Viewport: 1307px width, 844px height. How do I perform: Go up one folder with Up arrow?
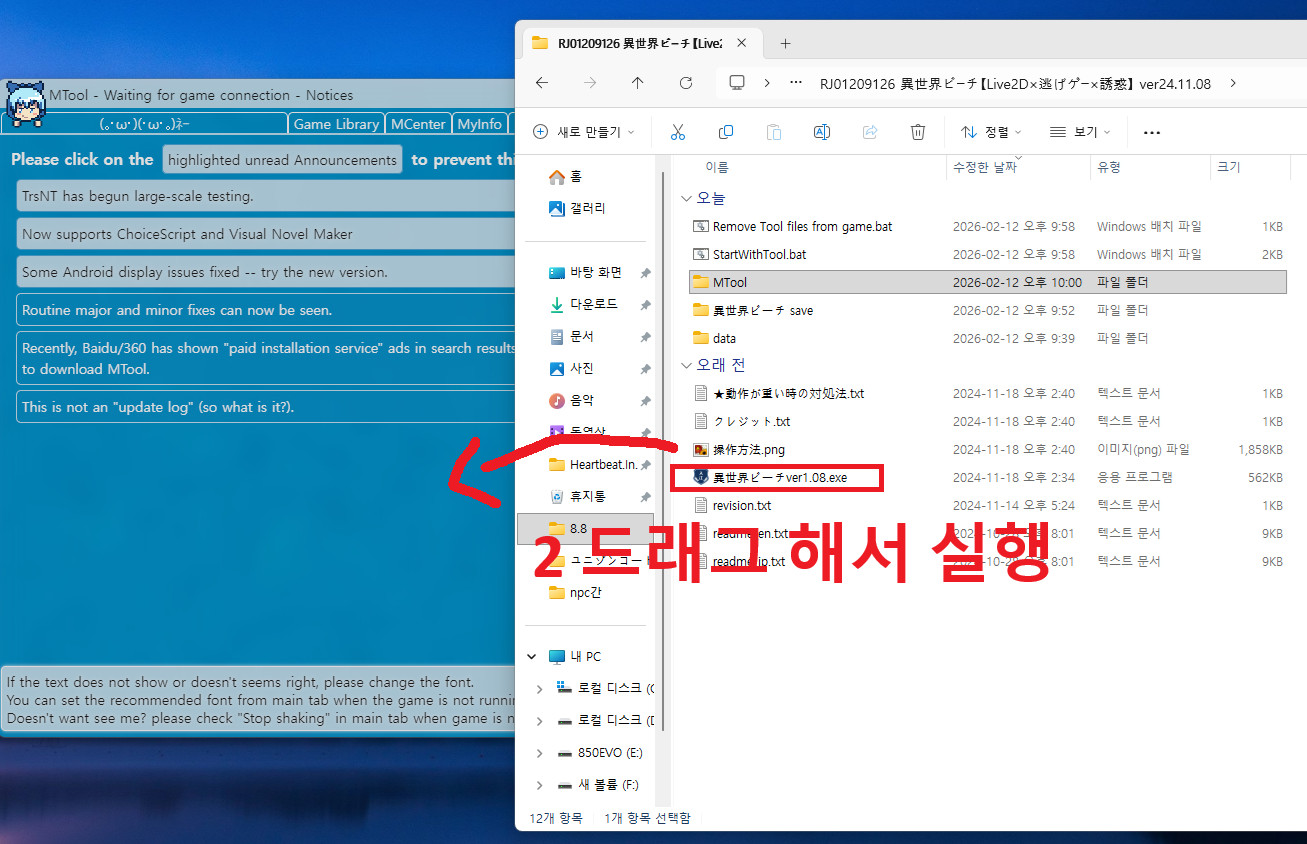[x=638, y=83]
